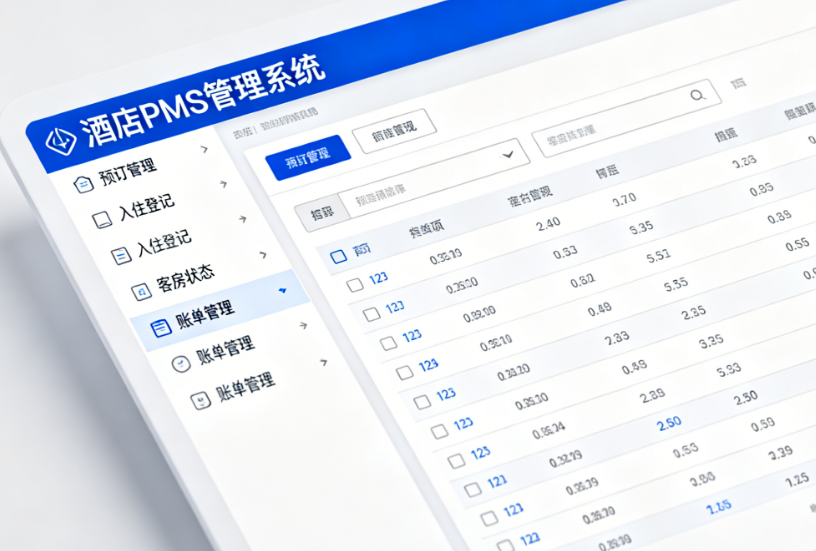Expand the 客房状态 chevron
816x551 pixels.
coord(263,254)
